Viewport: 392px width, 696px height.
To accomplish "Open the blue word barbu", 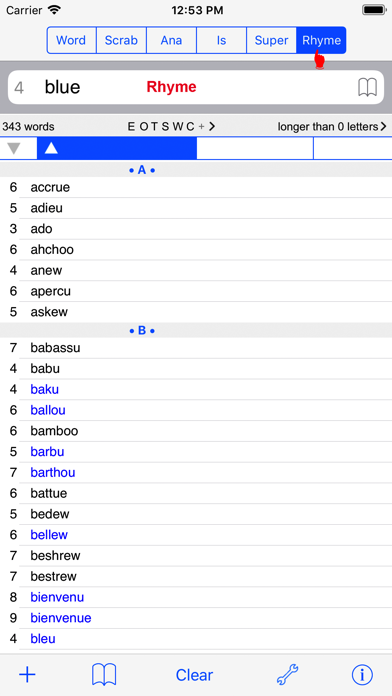I will (x=47, y=452).
